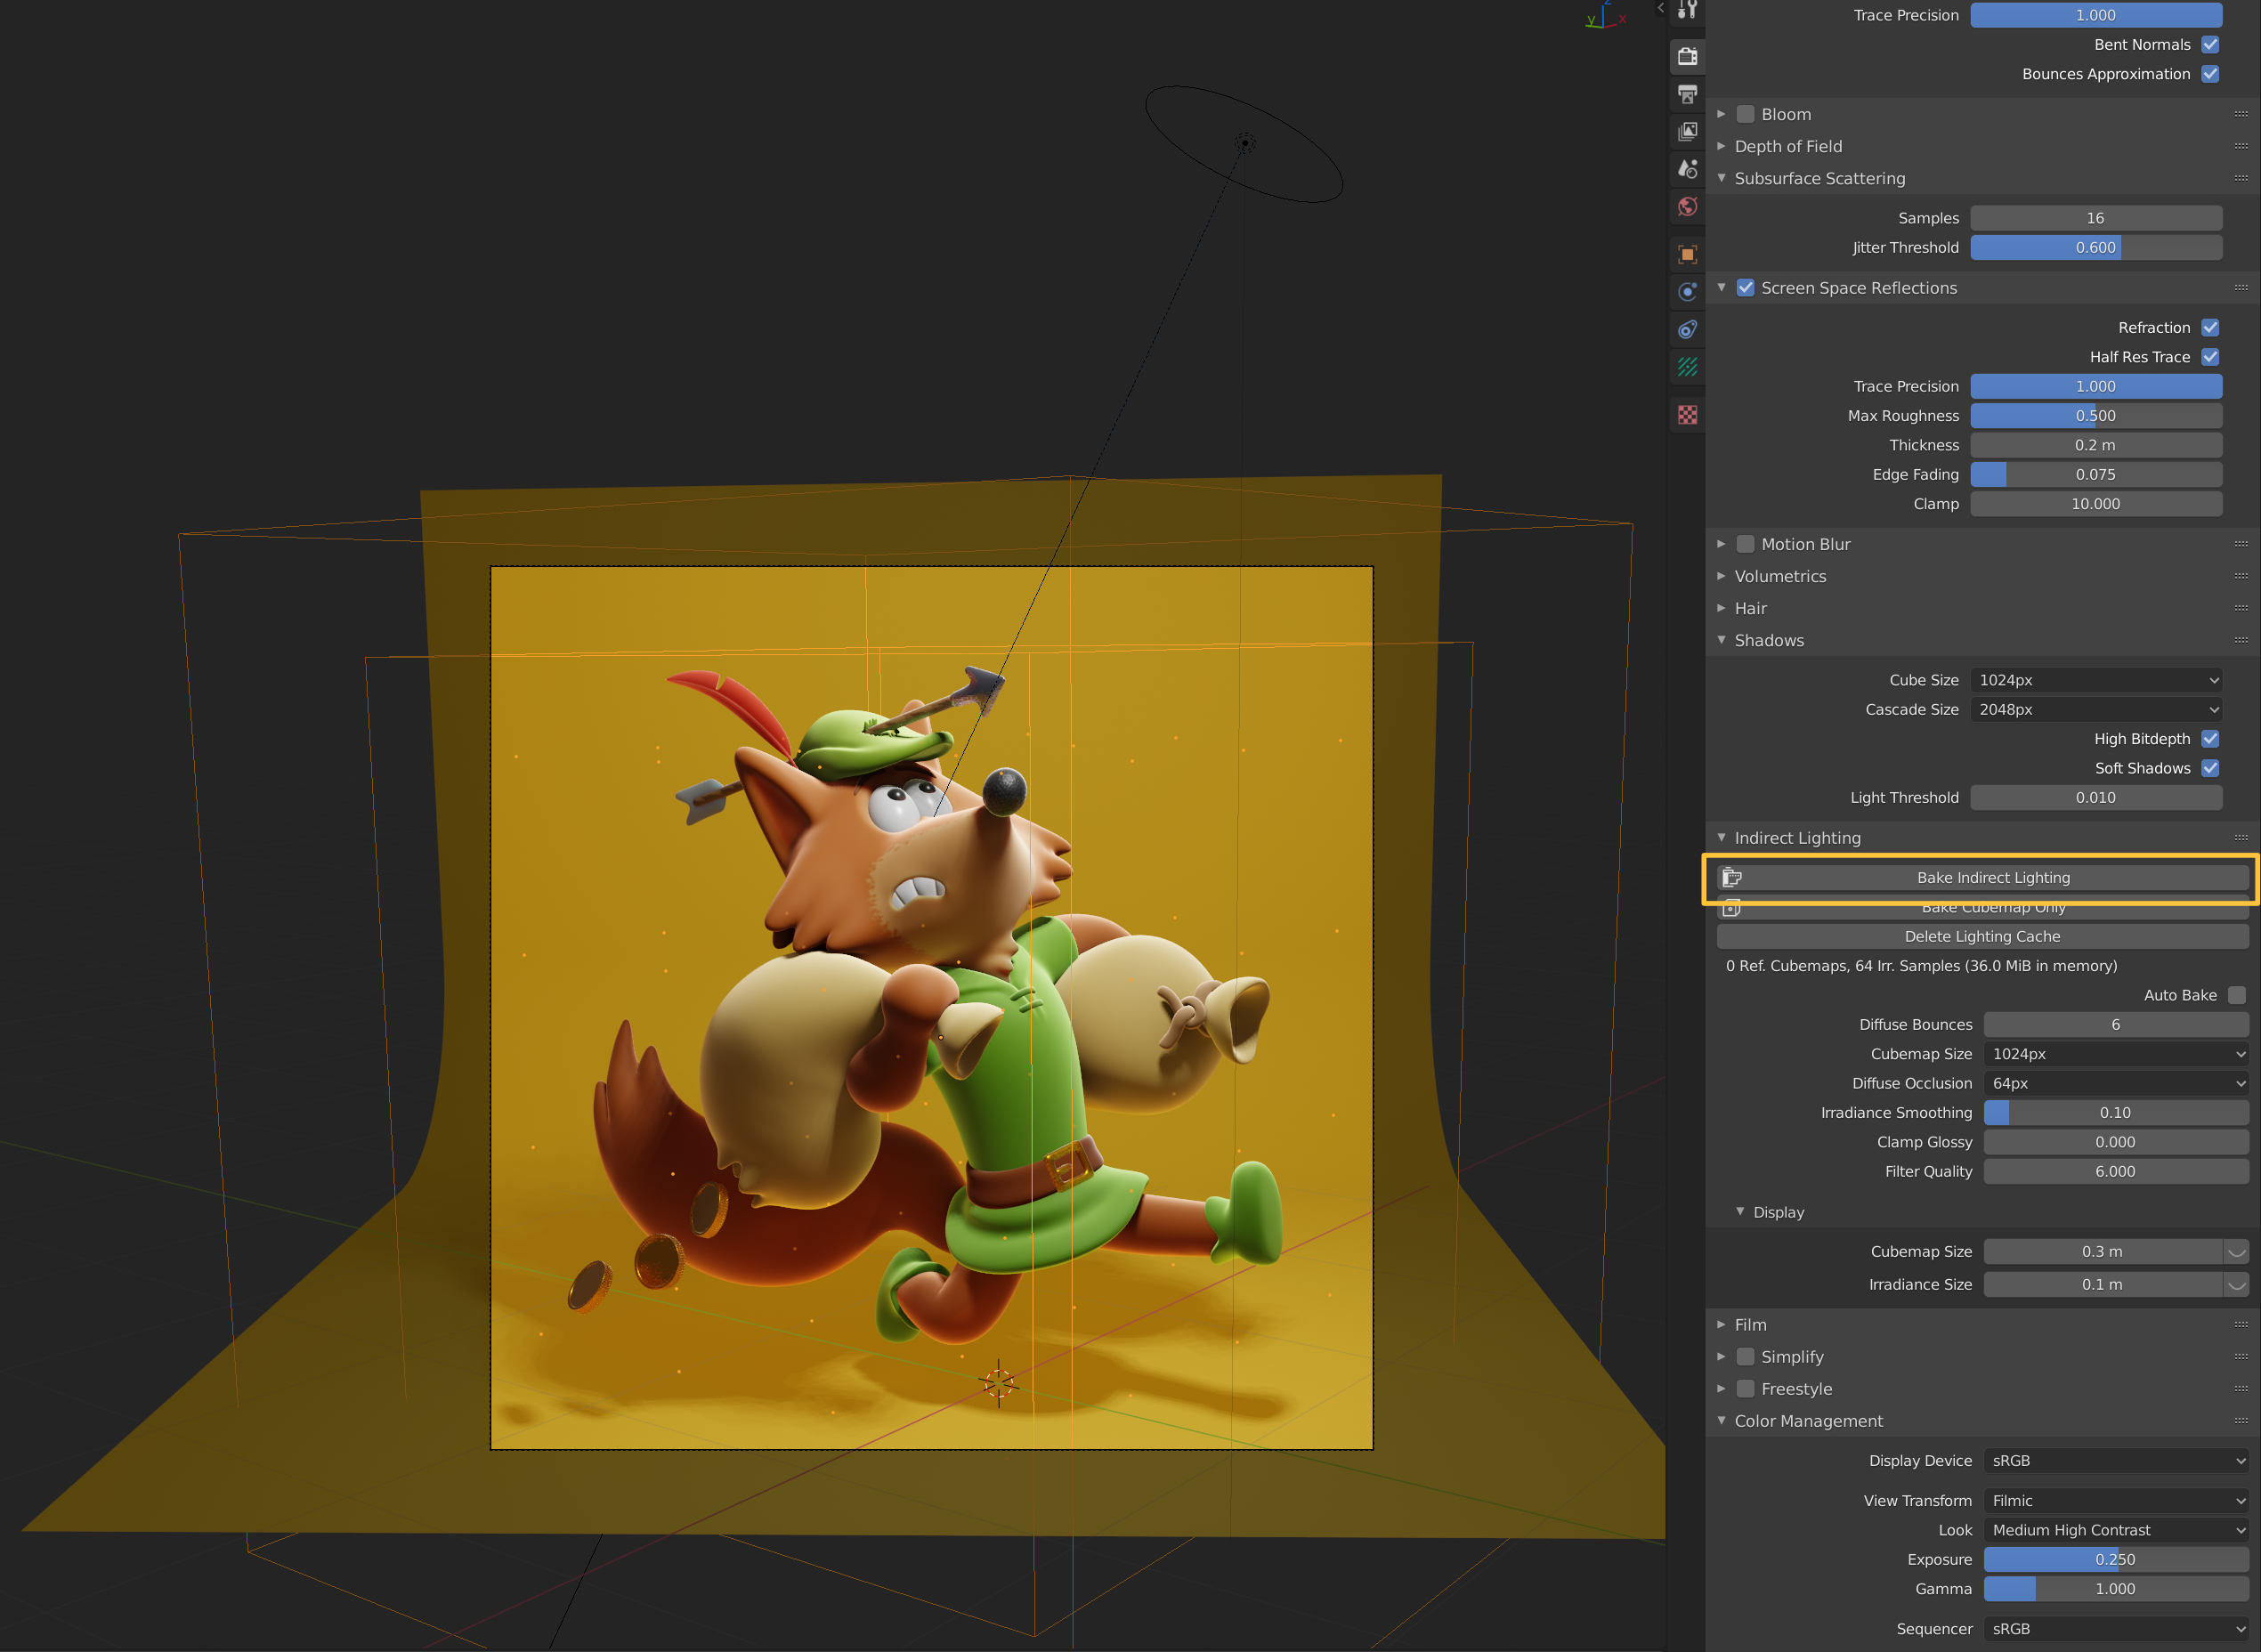Click the Delete Lighting Cache button
This screenshot has width=2261, height=1652.
(1982, 936)
